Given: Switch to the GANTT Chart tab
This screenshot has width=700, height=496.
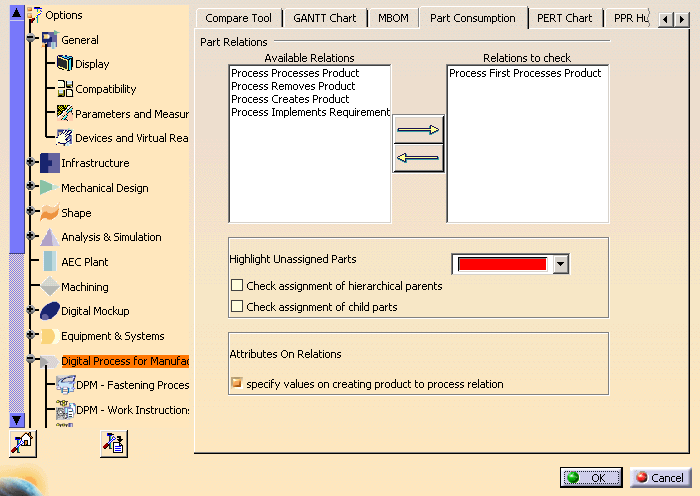Looking at the screenshot, I should (x=324, y=18).
